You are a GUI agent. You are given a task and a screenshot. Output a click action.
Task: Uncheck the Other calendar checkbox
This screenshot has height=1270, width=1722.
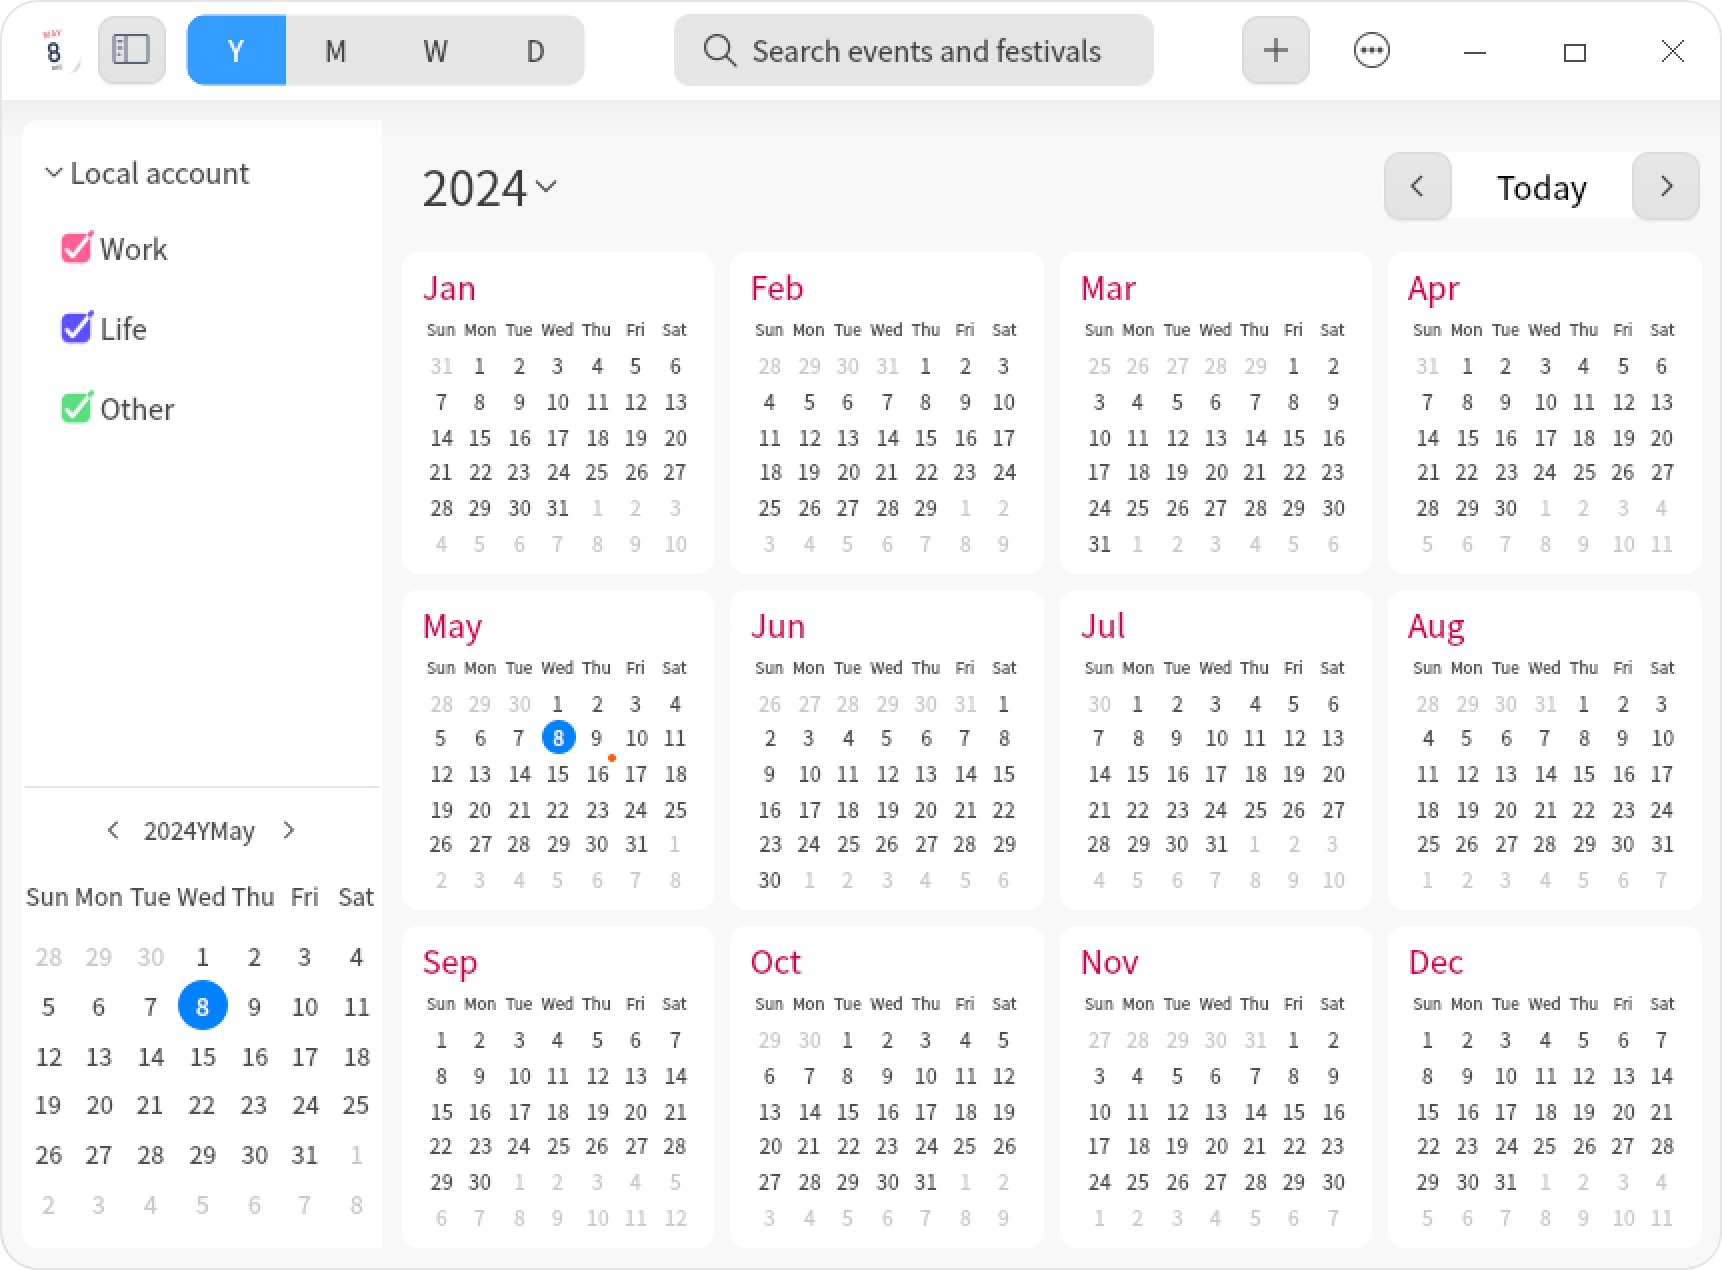pos(76,408)
